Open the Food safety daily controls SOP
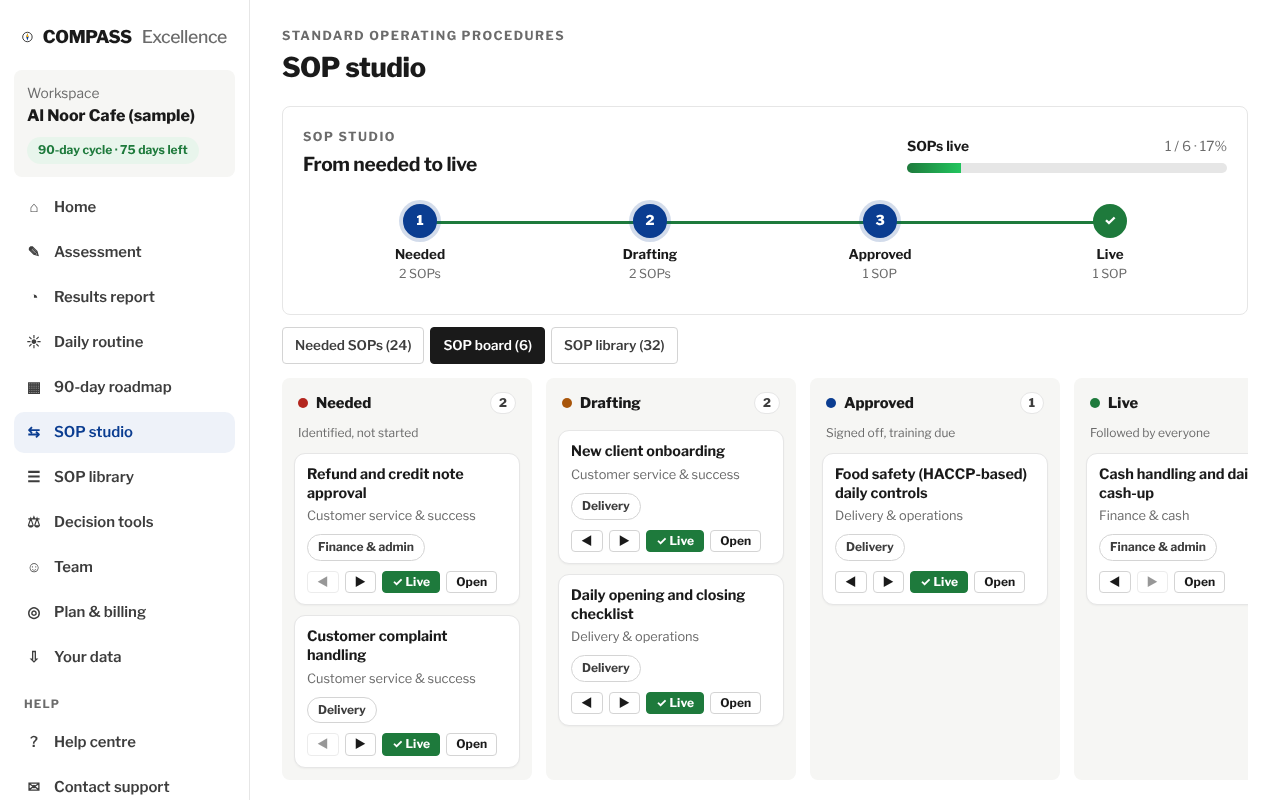Viewport: 1280px width, 800px height. click(x=999, y=582)
